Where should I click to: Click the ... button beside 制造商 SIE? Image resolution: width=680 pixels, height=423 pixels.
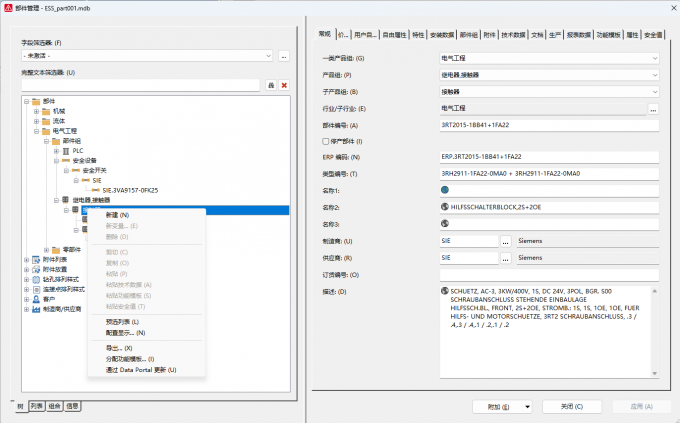coord(505,242)
